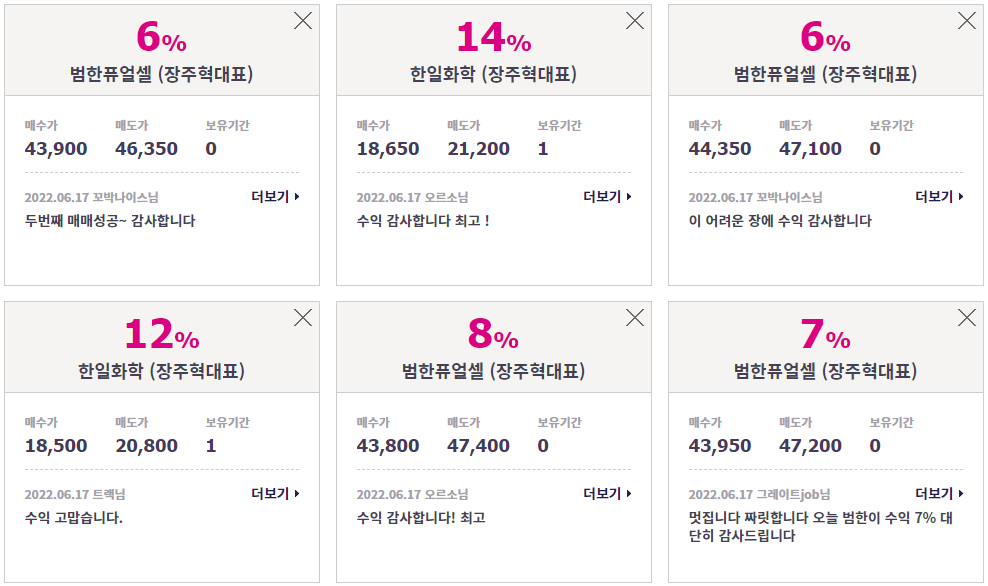
Task: Open 더보기 for 그레이트job님's review
Action: pyautogui.click(x=939, y=493)
